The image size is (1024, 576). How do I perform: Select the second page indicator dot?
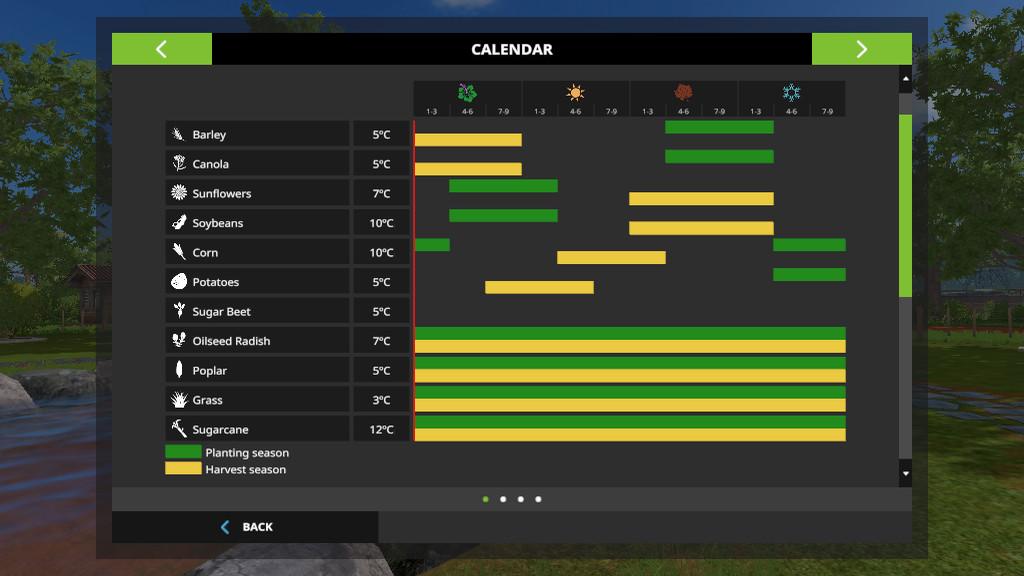tap(503, 499)
